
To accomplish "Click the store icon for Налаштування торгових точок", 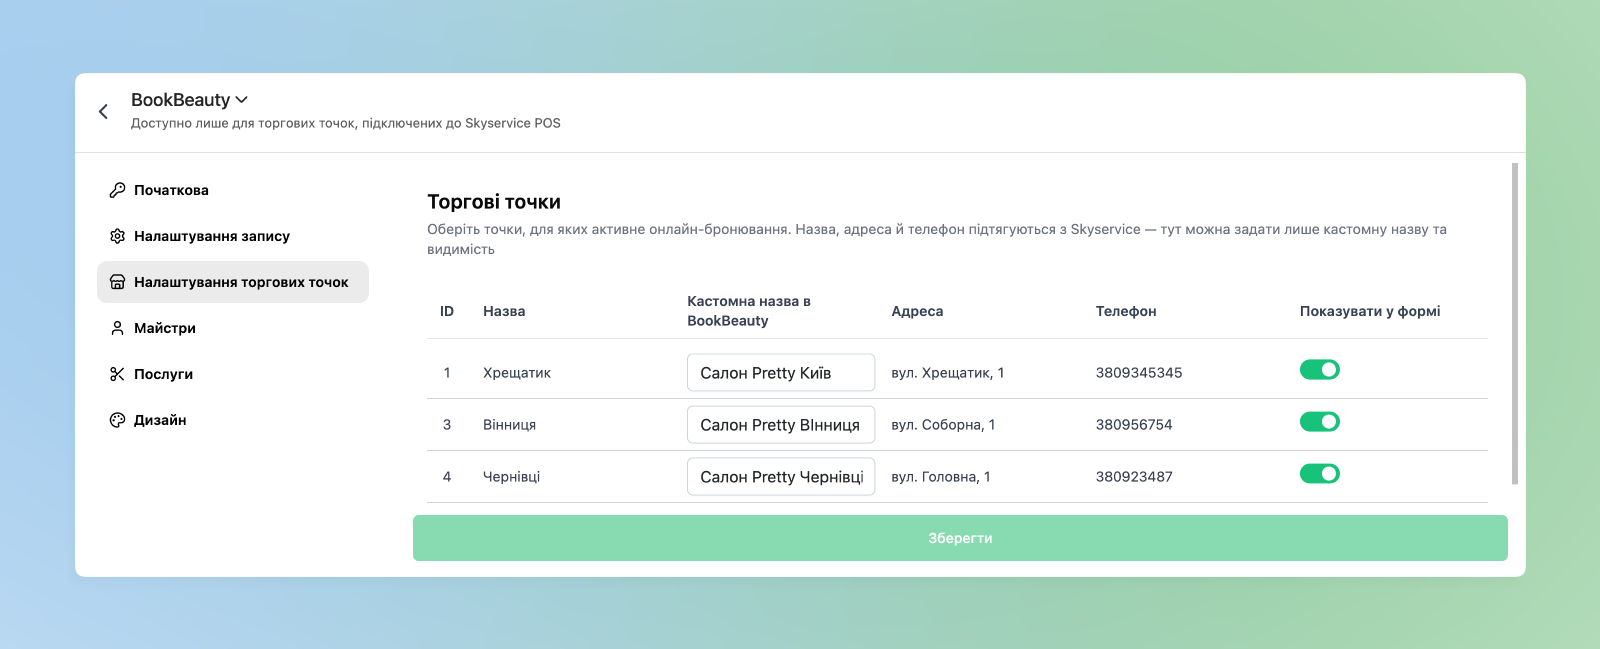I will [117, 282].
